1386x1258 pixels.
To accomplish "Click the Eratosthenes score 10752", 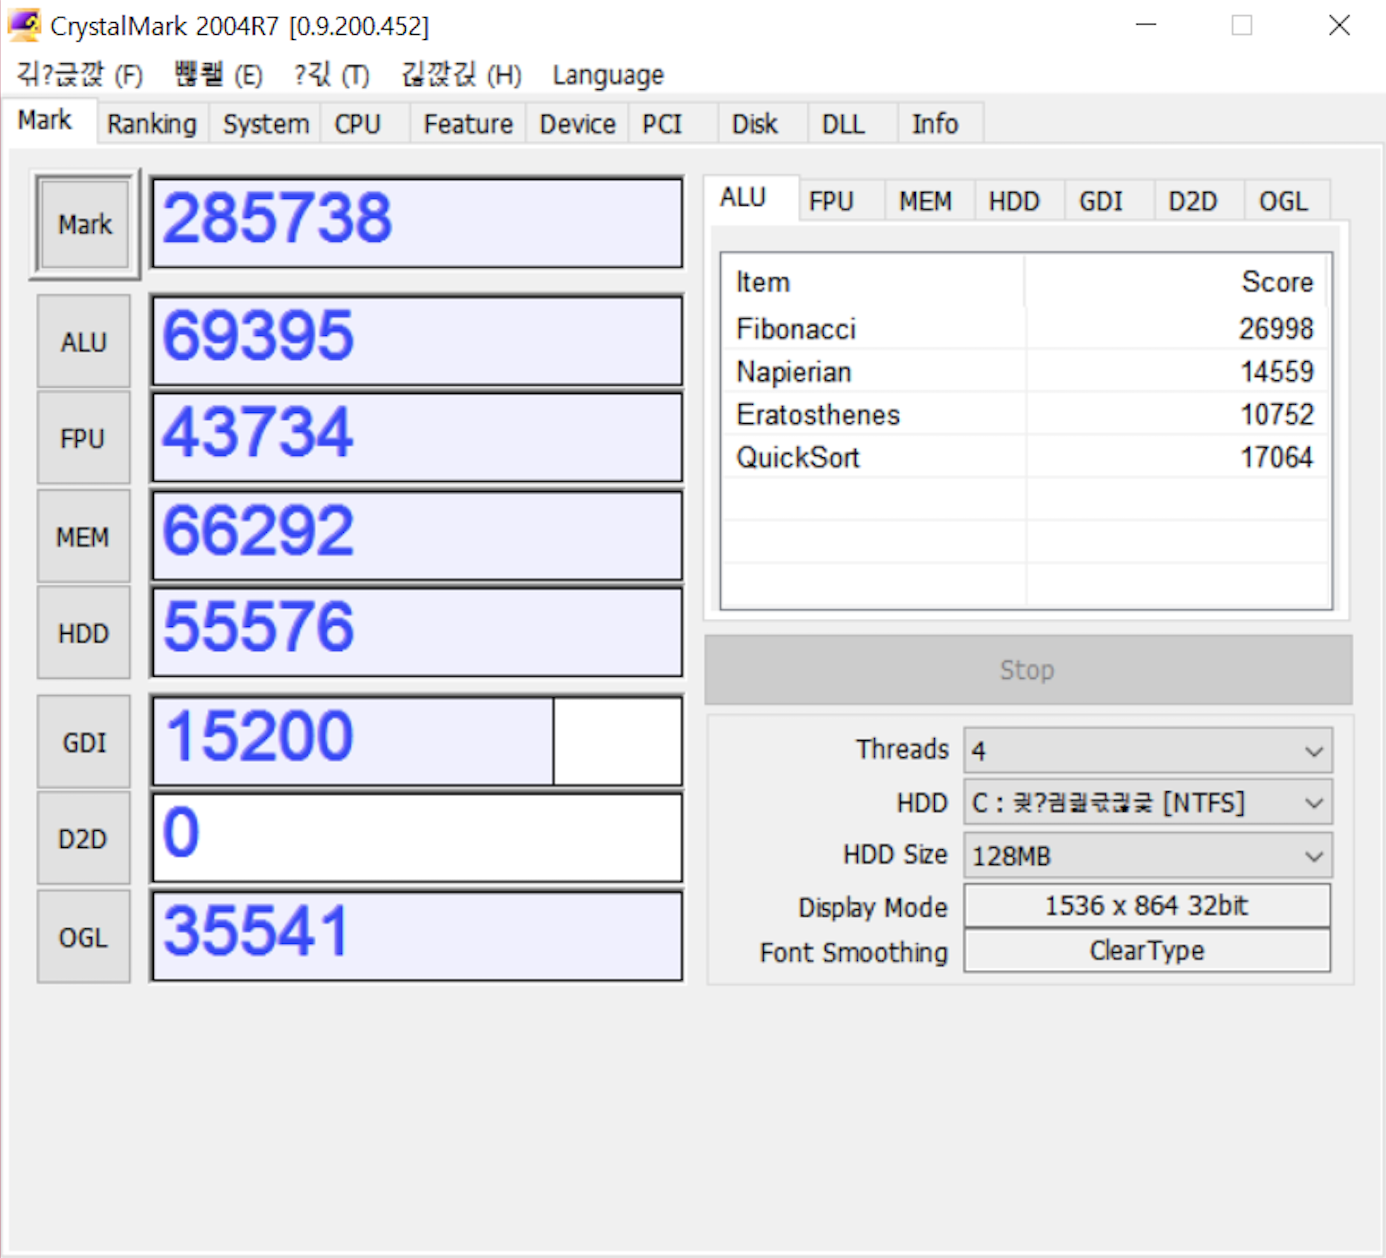I will (1277, 415).
